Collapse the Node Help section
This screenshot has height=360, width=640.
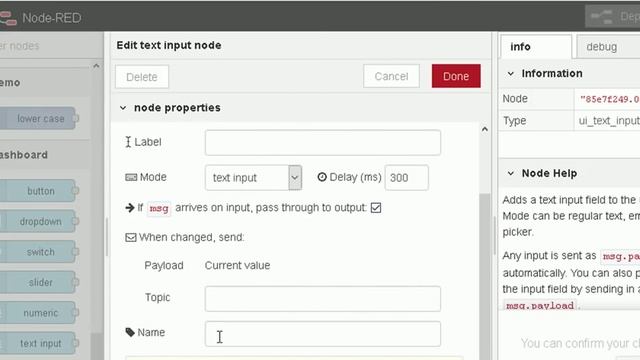(511, 173)
